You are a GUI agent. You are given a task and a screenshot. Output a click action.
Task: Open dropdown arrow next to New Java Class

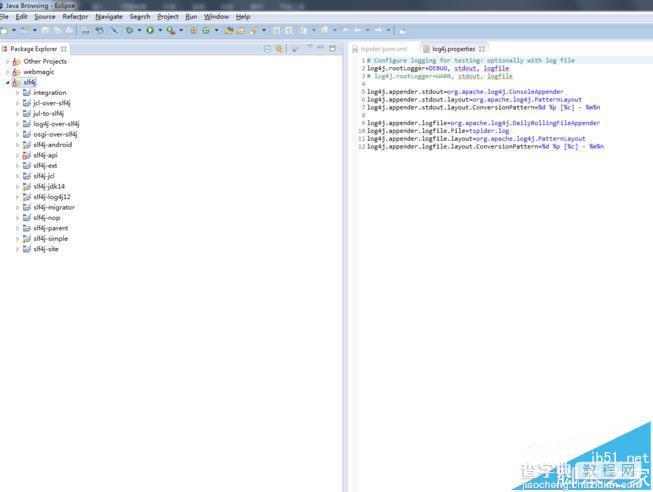click(216, 30)
